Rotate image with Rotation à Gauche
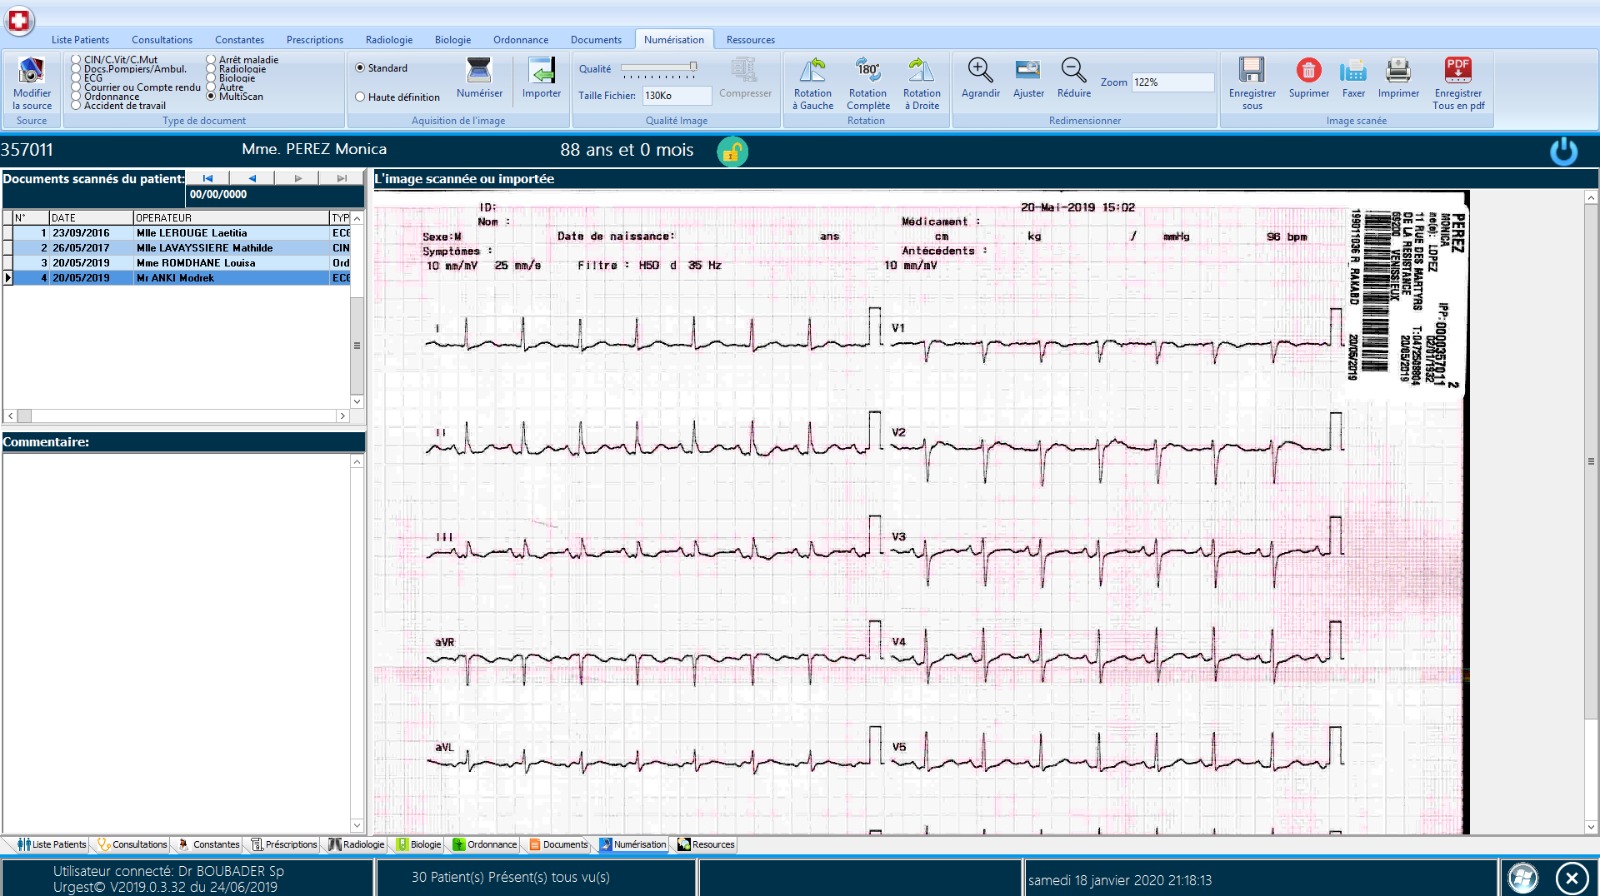1600x896 pixels. tap(813, 70)
